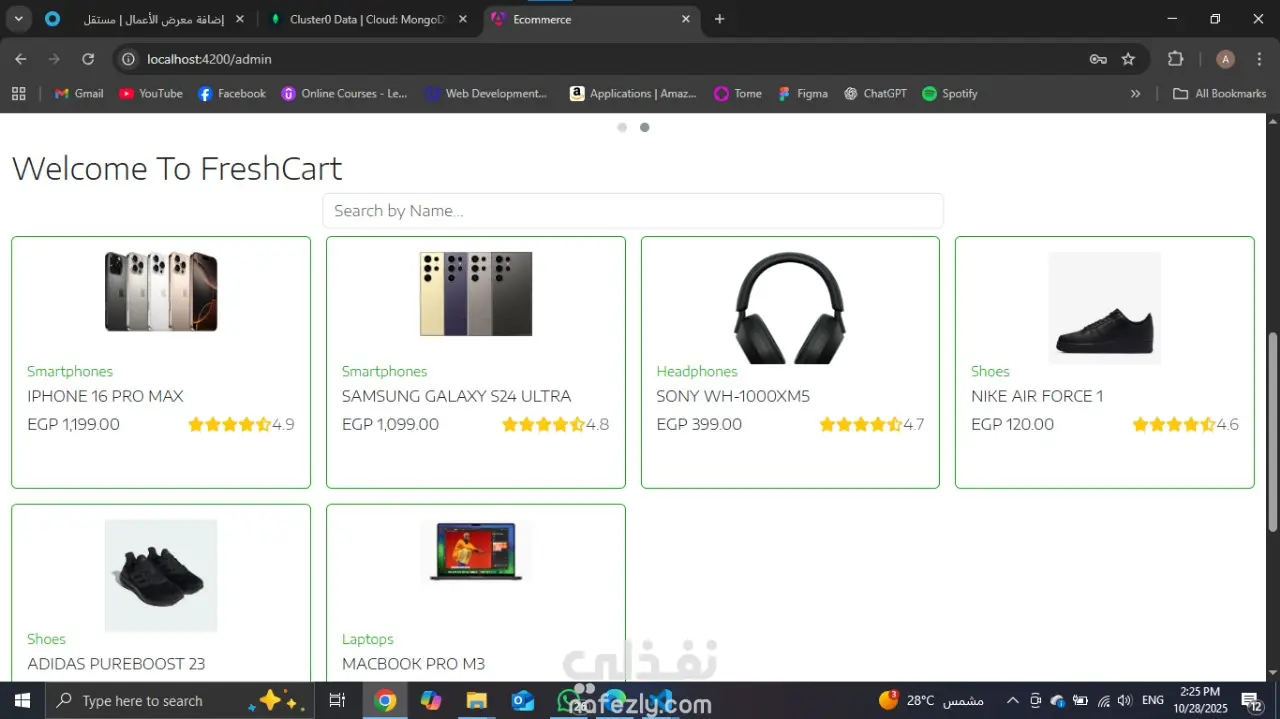The image size is (1280, 719).
Task: Open the Adidas Pureboost 23 shoe image
Action: coord(161,576)
